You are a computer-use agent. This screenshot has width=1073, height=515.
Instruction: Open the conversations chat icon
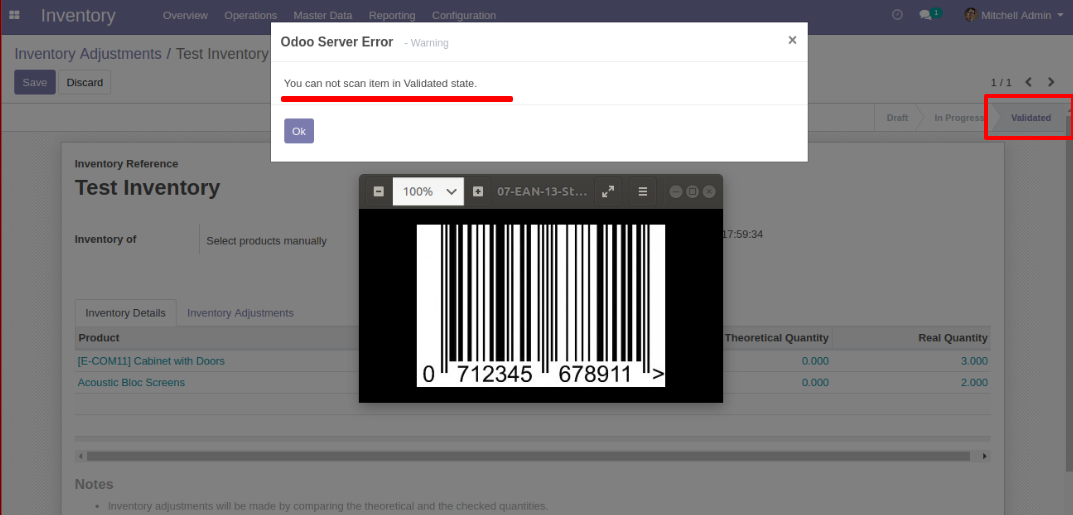pyautogui.click(x=930, y=14)
